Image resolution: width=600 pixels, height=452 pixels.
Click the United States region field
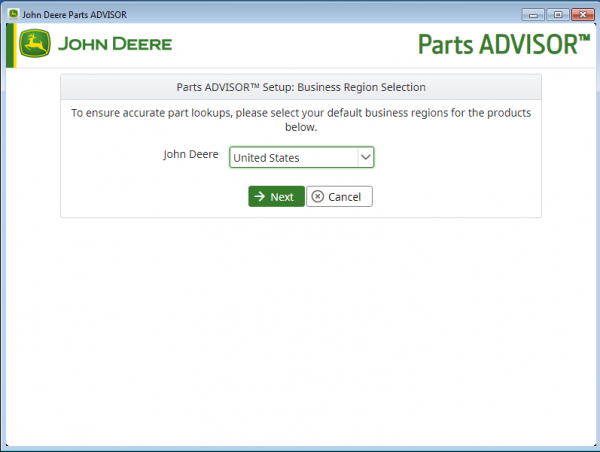302,157
